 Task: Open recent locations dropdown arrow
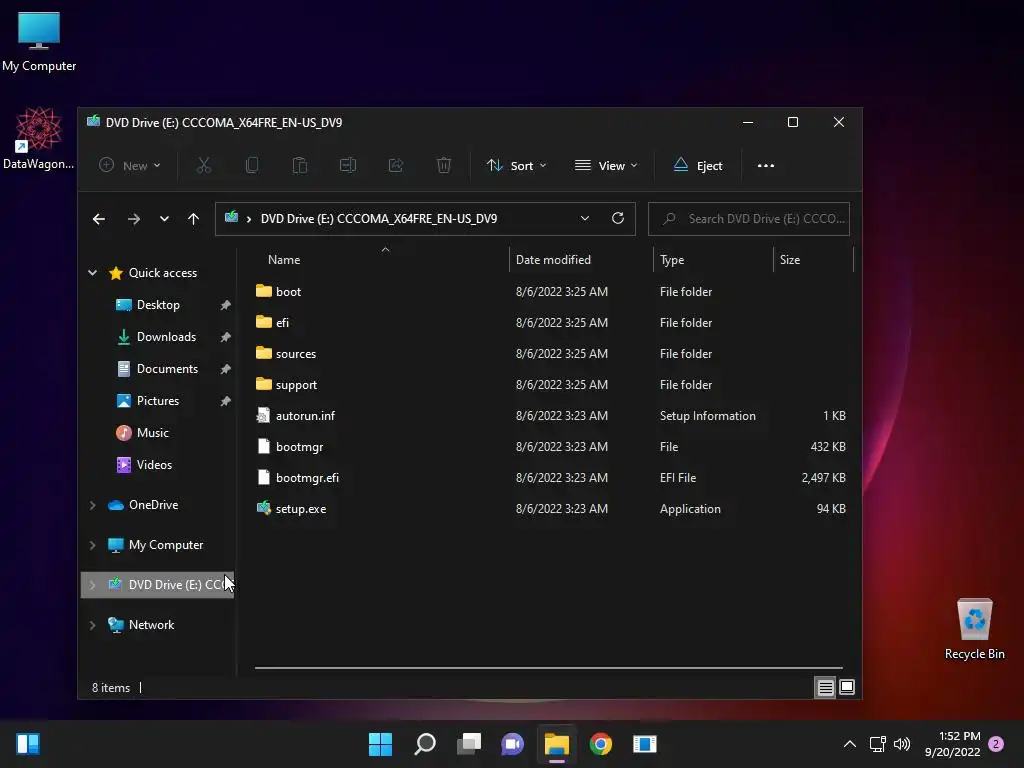click(164, 219)
